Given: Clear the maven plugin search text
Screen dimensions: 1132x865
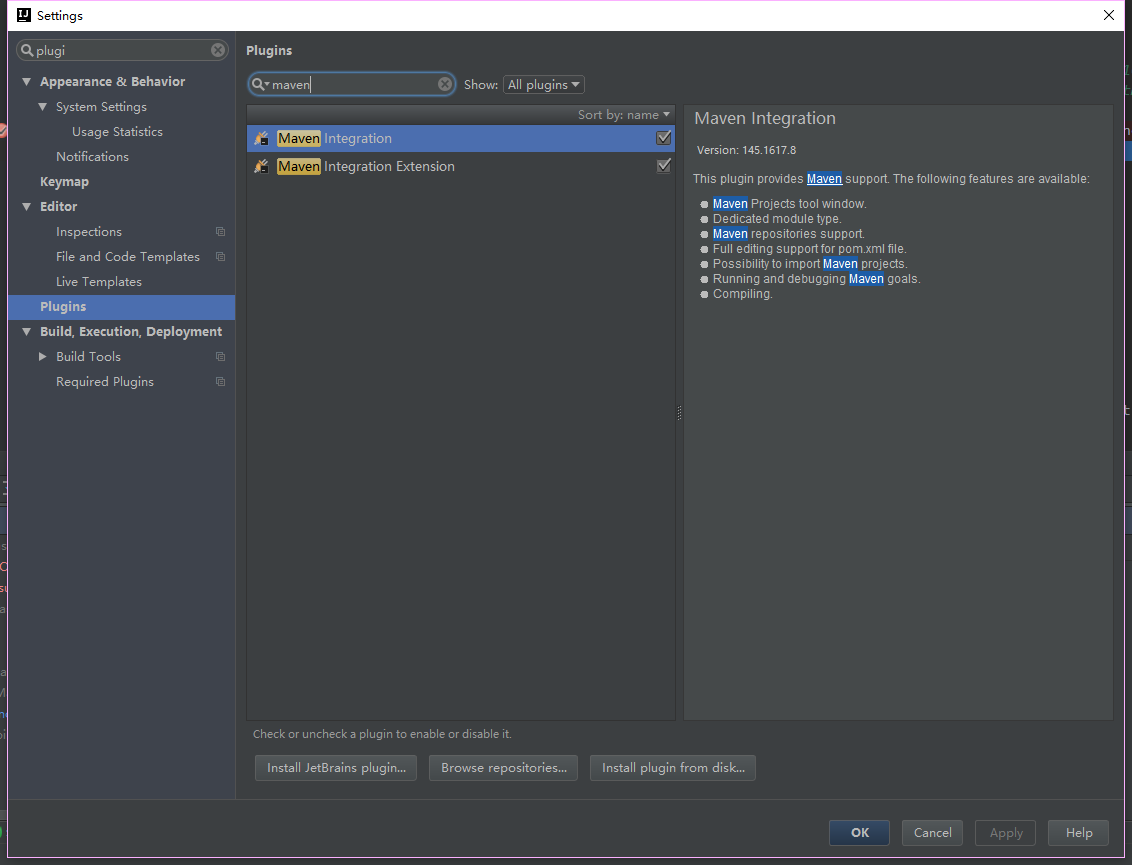Looking at the screenshot, I should coord(445,84).
